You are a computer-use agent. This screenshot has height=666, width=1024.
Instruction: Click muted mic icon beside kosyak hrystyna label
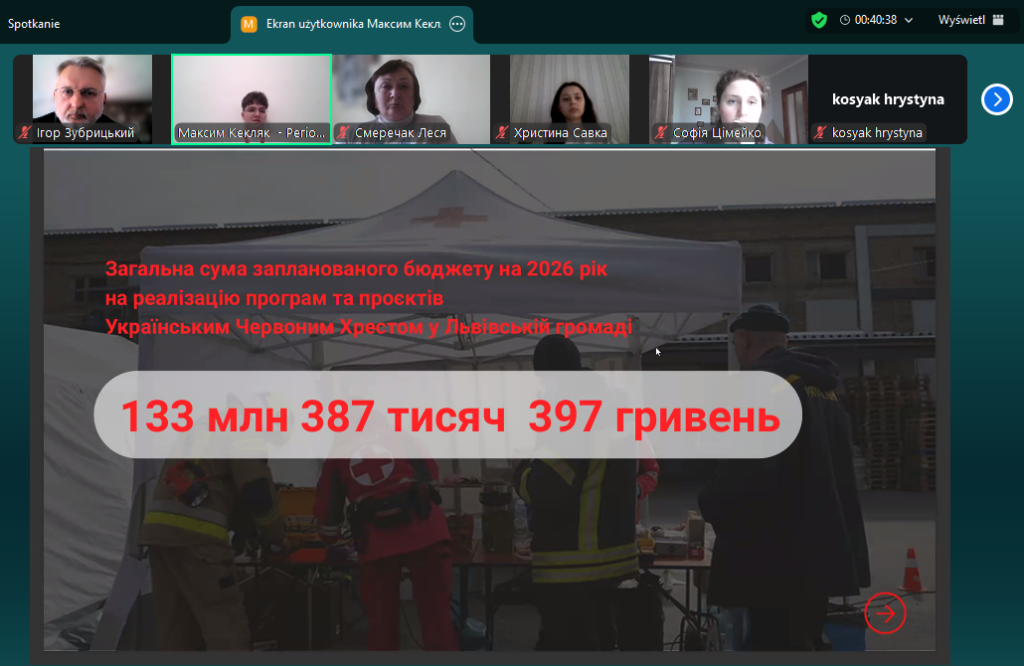[820, 133]
